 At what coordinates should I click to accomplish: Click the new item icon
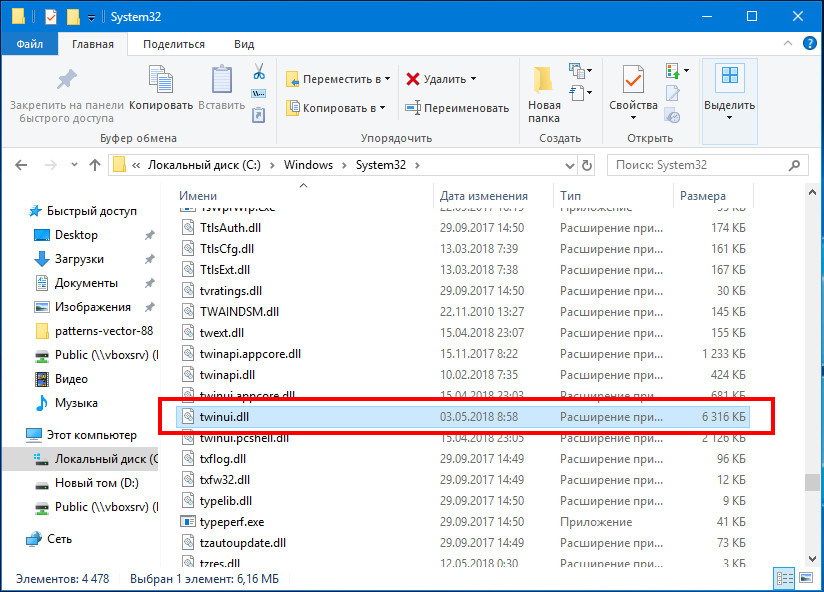pyautogui.click(x=576, y=70)
